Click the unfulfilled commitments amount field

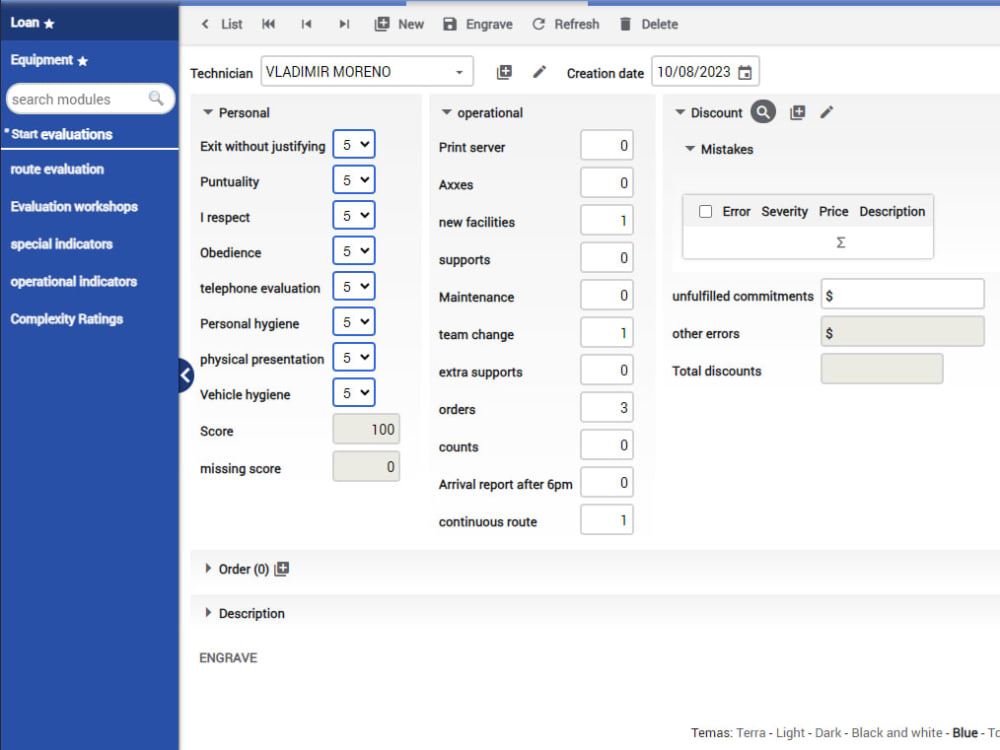click(x=902, y=295)
